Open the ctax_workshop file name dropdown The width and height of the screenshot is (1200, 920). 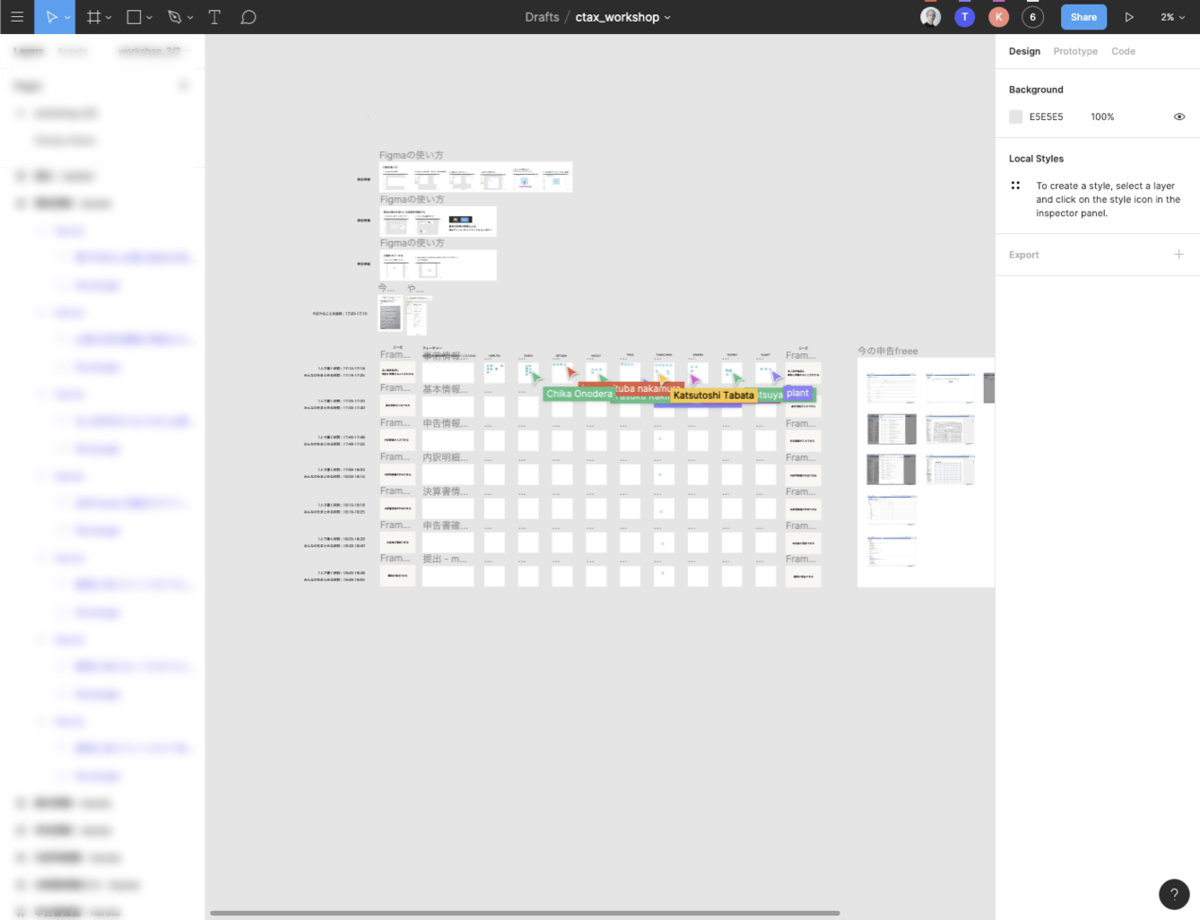[667, 17]
